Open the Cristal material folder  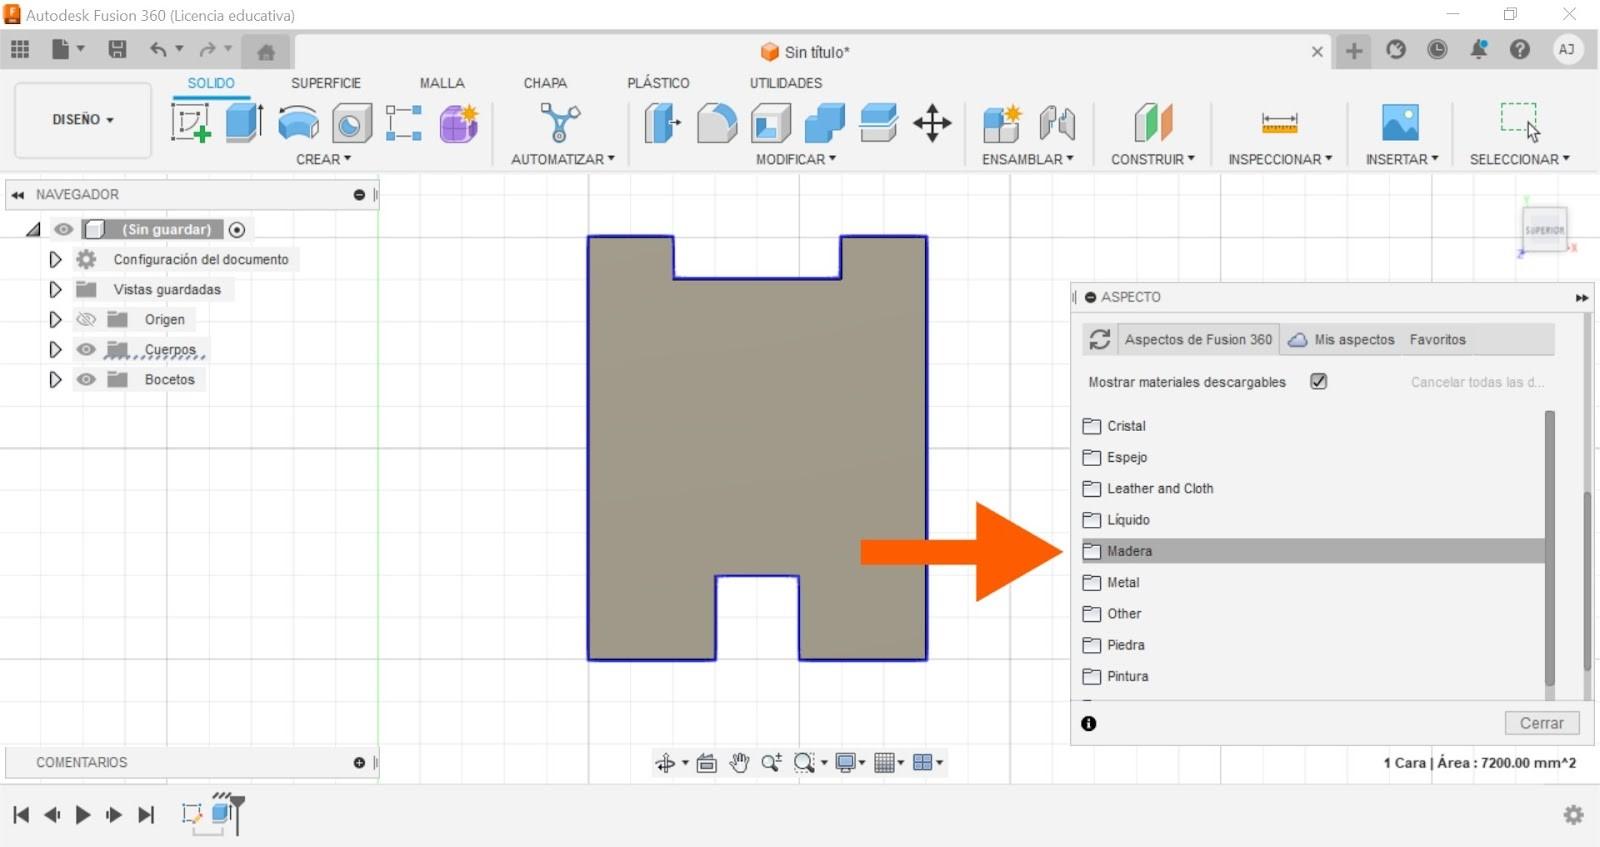1313,426
